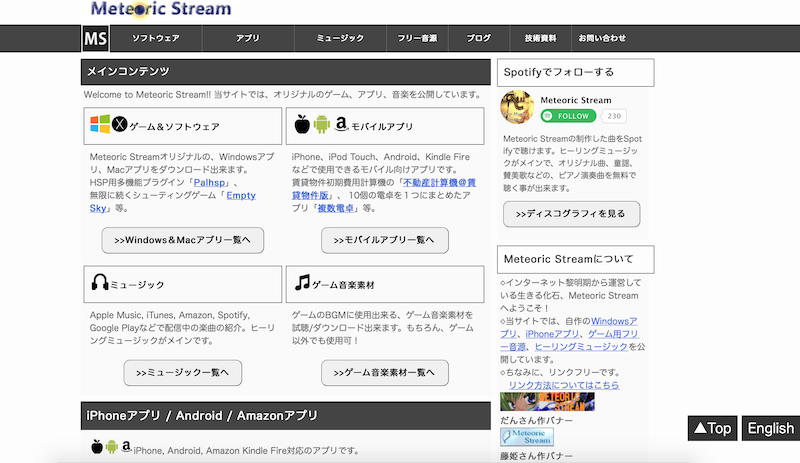Screen dimensions: 800x463
Task: Open the お問い合わせ contact page
Action: [x=602, y=38]
